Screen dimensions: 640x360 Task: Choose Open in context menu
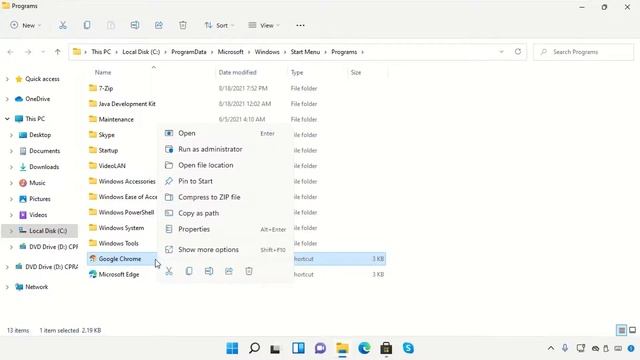click(225, 133)
